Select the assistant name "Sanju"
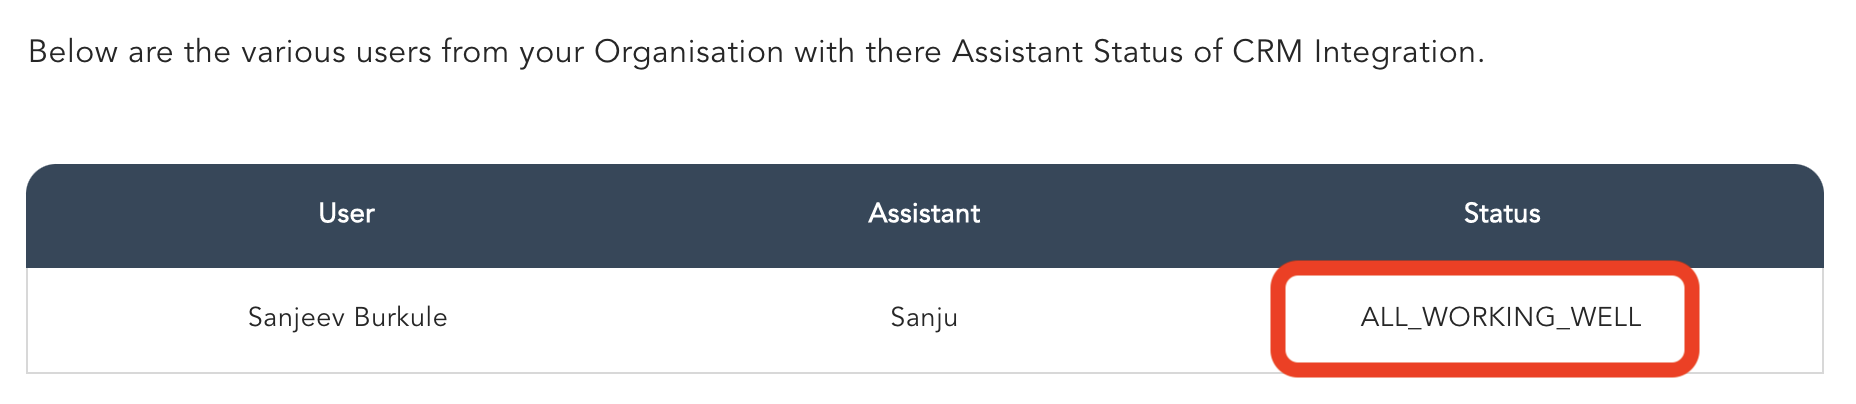This screenshot has width=1856, height=404. pyautogui.click(x=924, y=318)
